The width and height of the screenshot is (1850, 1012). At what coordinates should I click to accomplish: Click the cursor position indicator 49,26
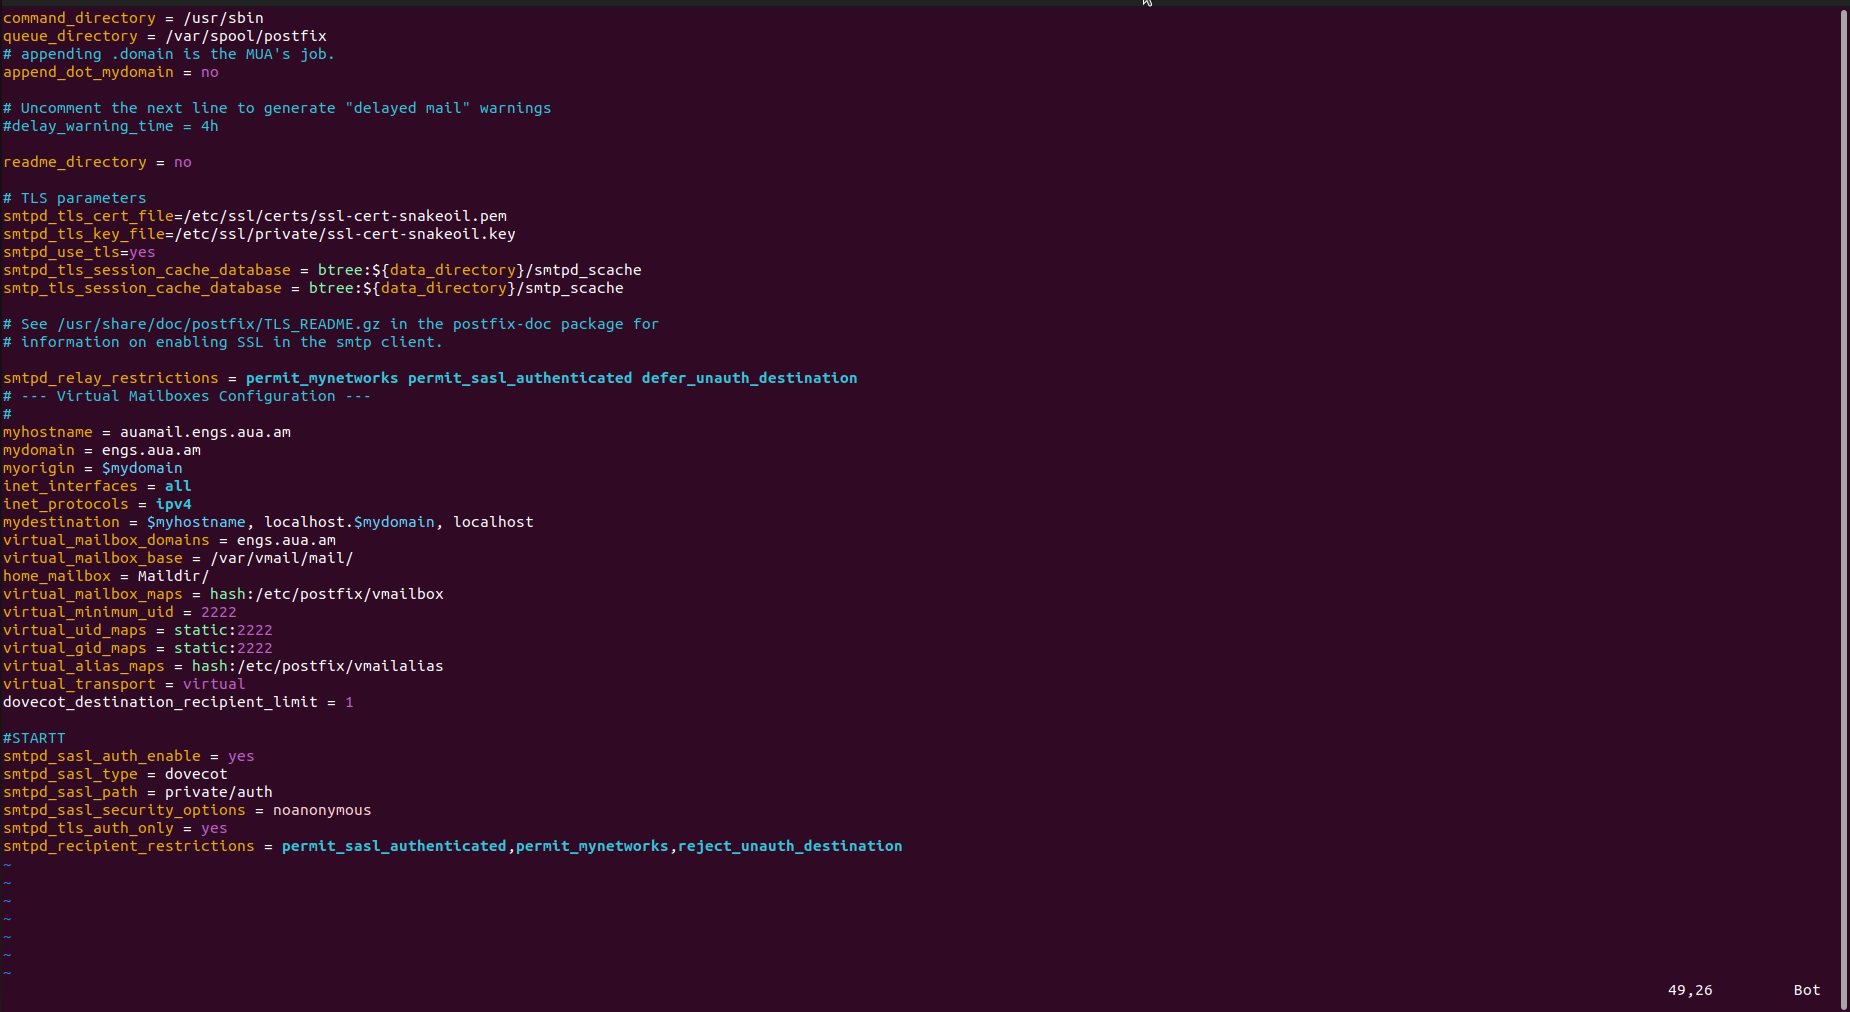(x=1690, y=990)
